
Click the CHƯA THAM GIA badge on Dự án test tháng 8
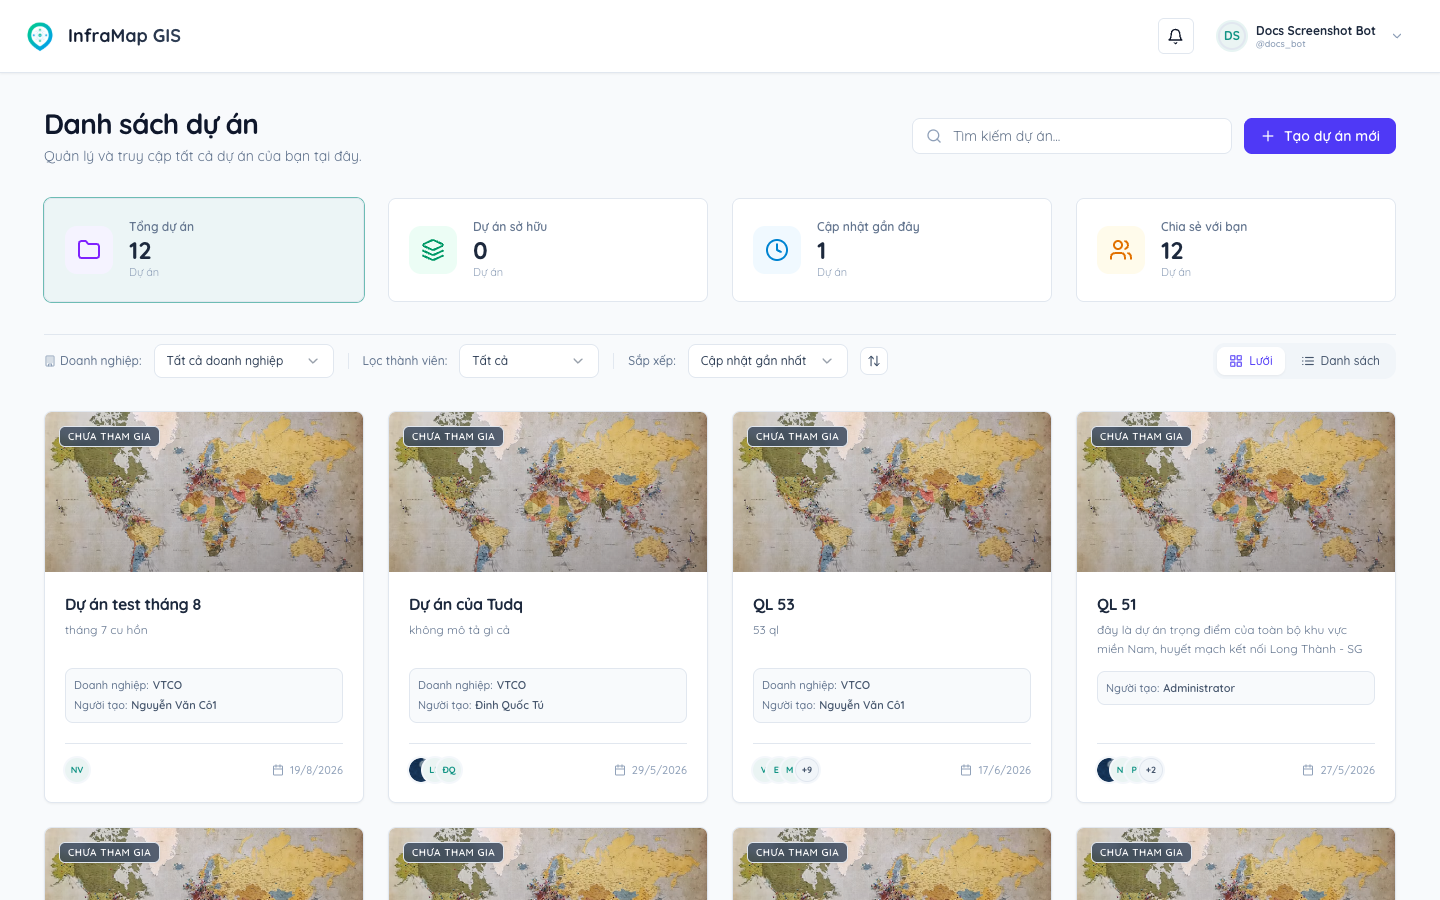point(110,436)
